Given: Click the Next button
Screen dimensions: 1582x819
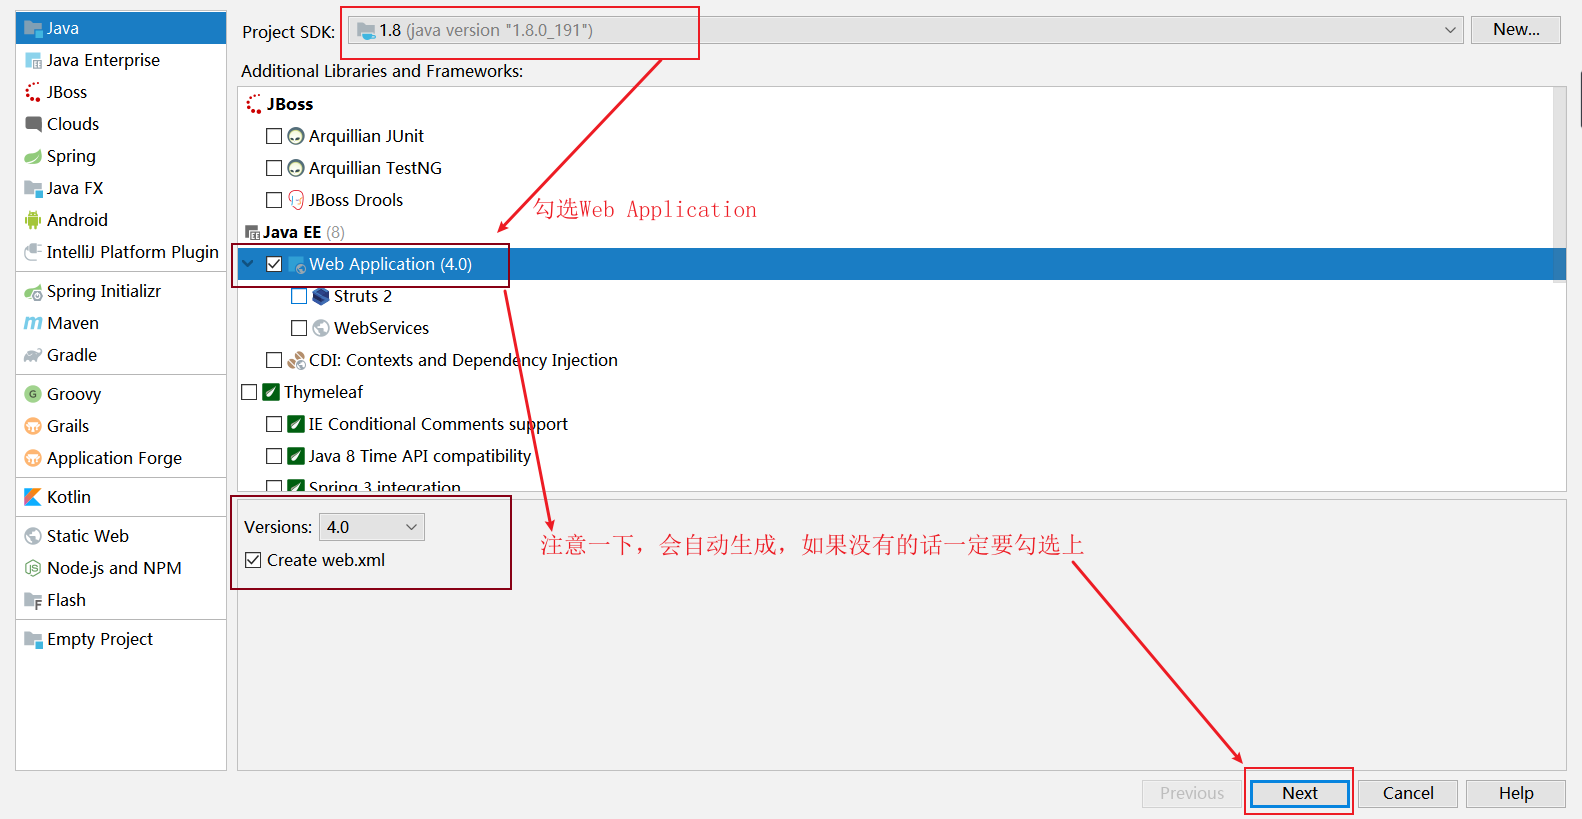Looking at the screenshot, I should [x=1300, y=793].
